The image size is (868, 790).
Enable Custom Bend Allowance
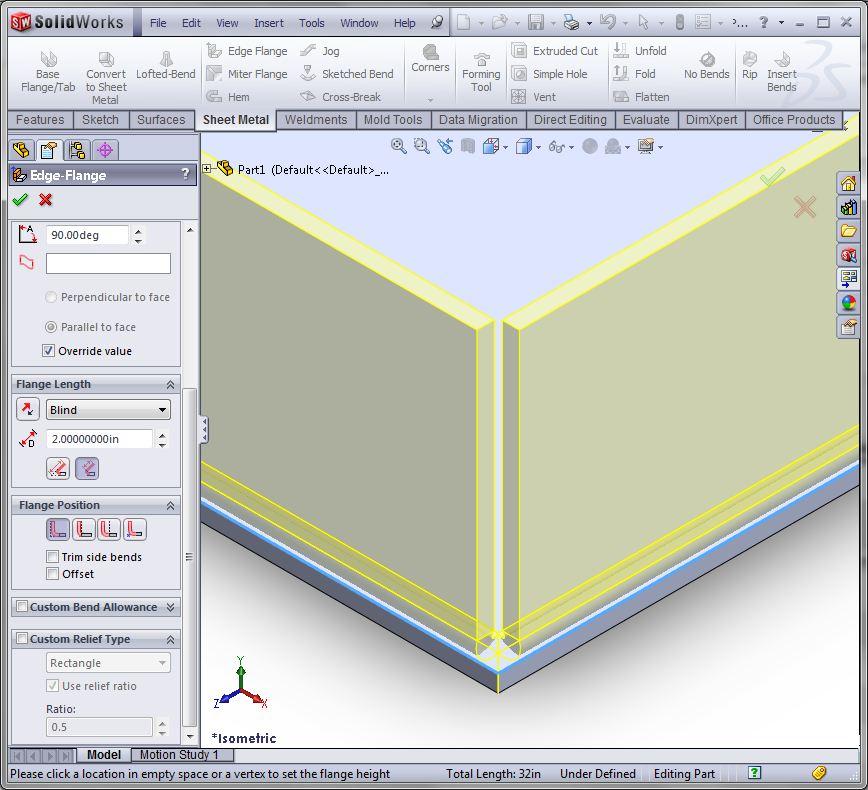[x=22, y=607]
